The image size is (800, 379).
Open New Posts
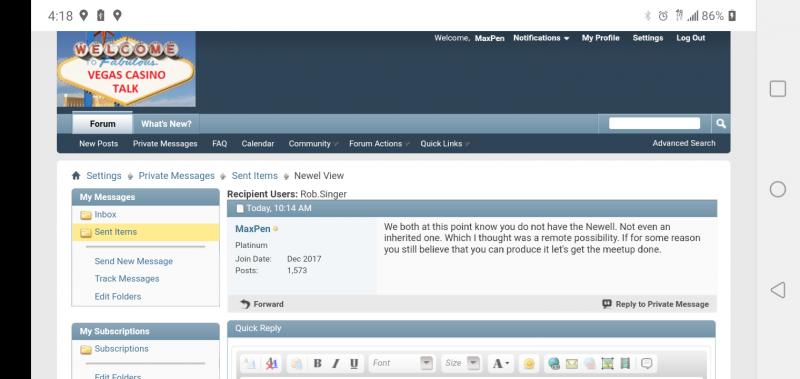98,144
